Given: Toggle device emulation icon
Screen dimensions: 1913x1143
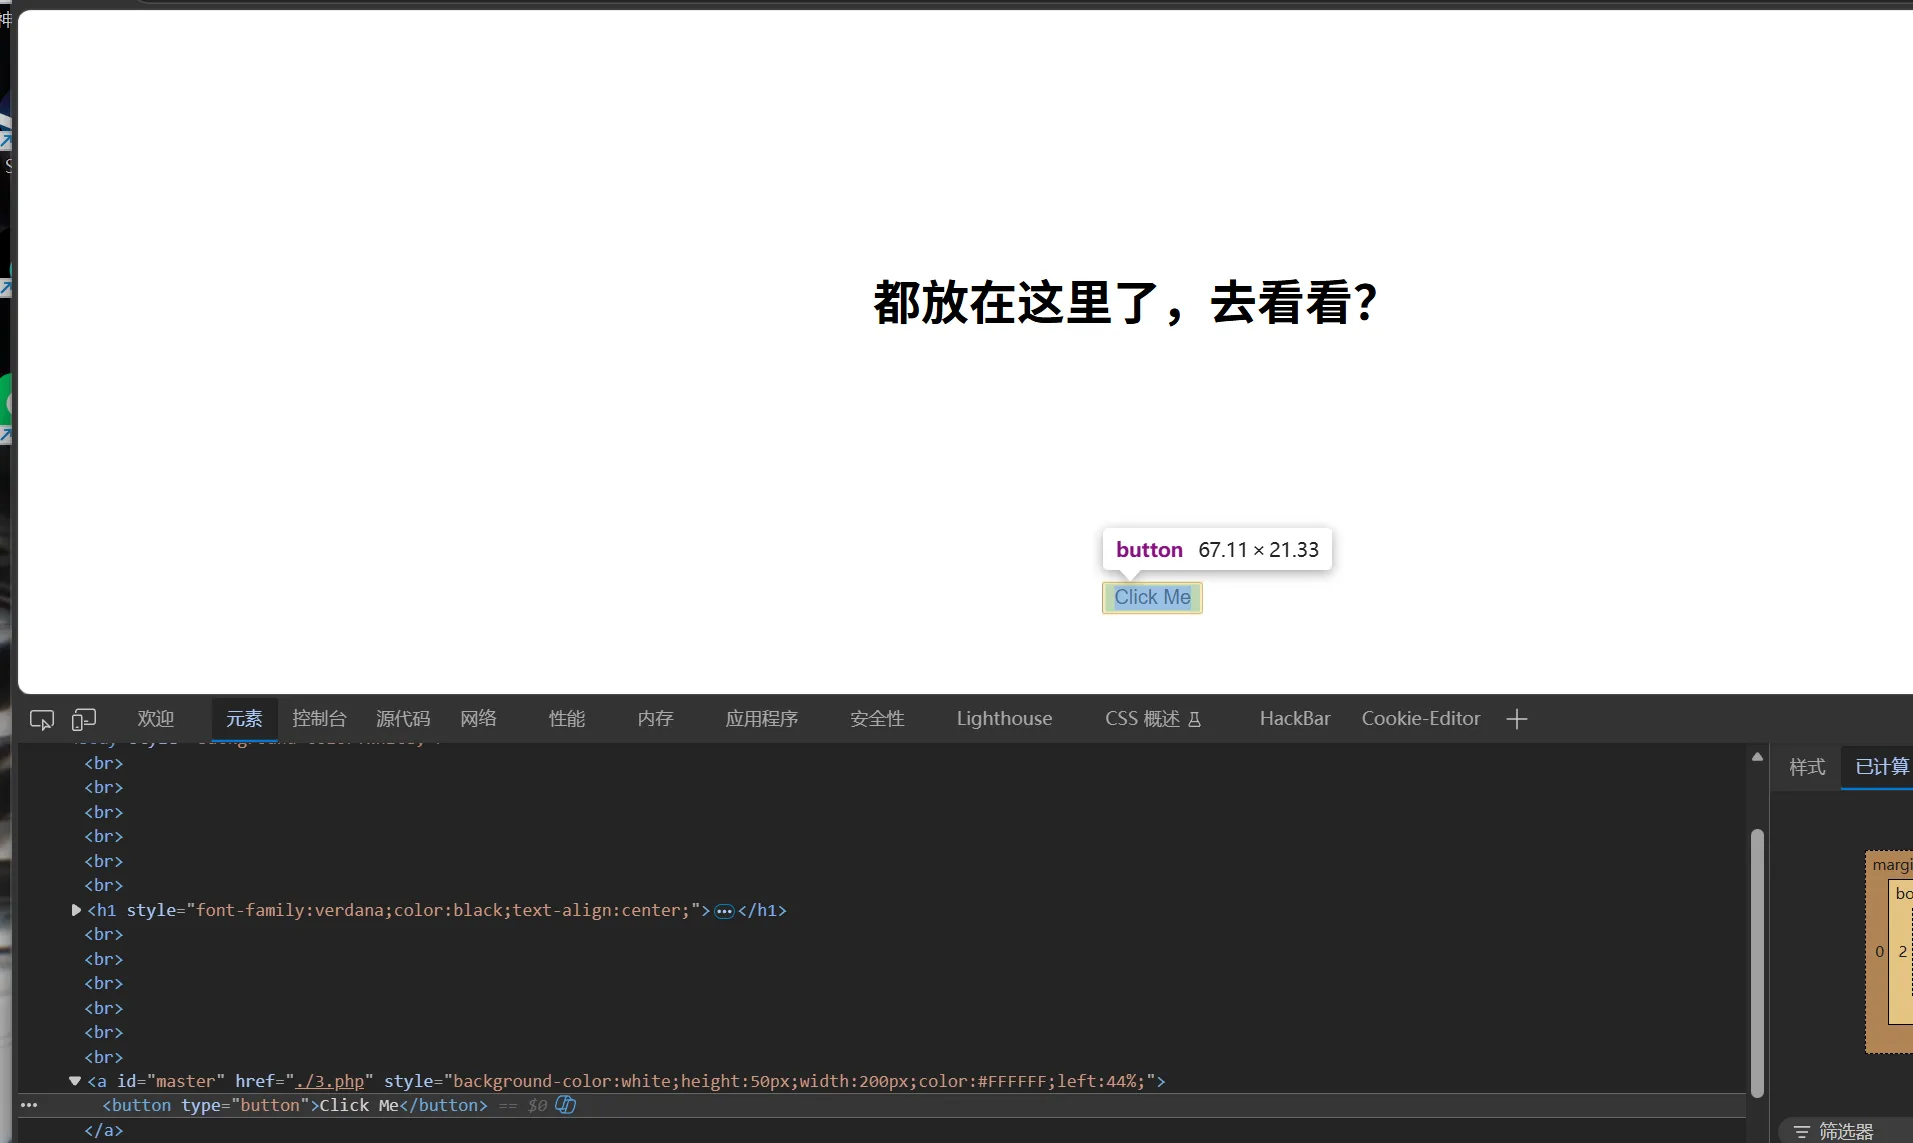Looking at the screenshot, I should (84, 719).
